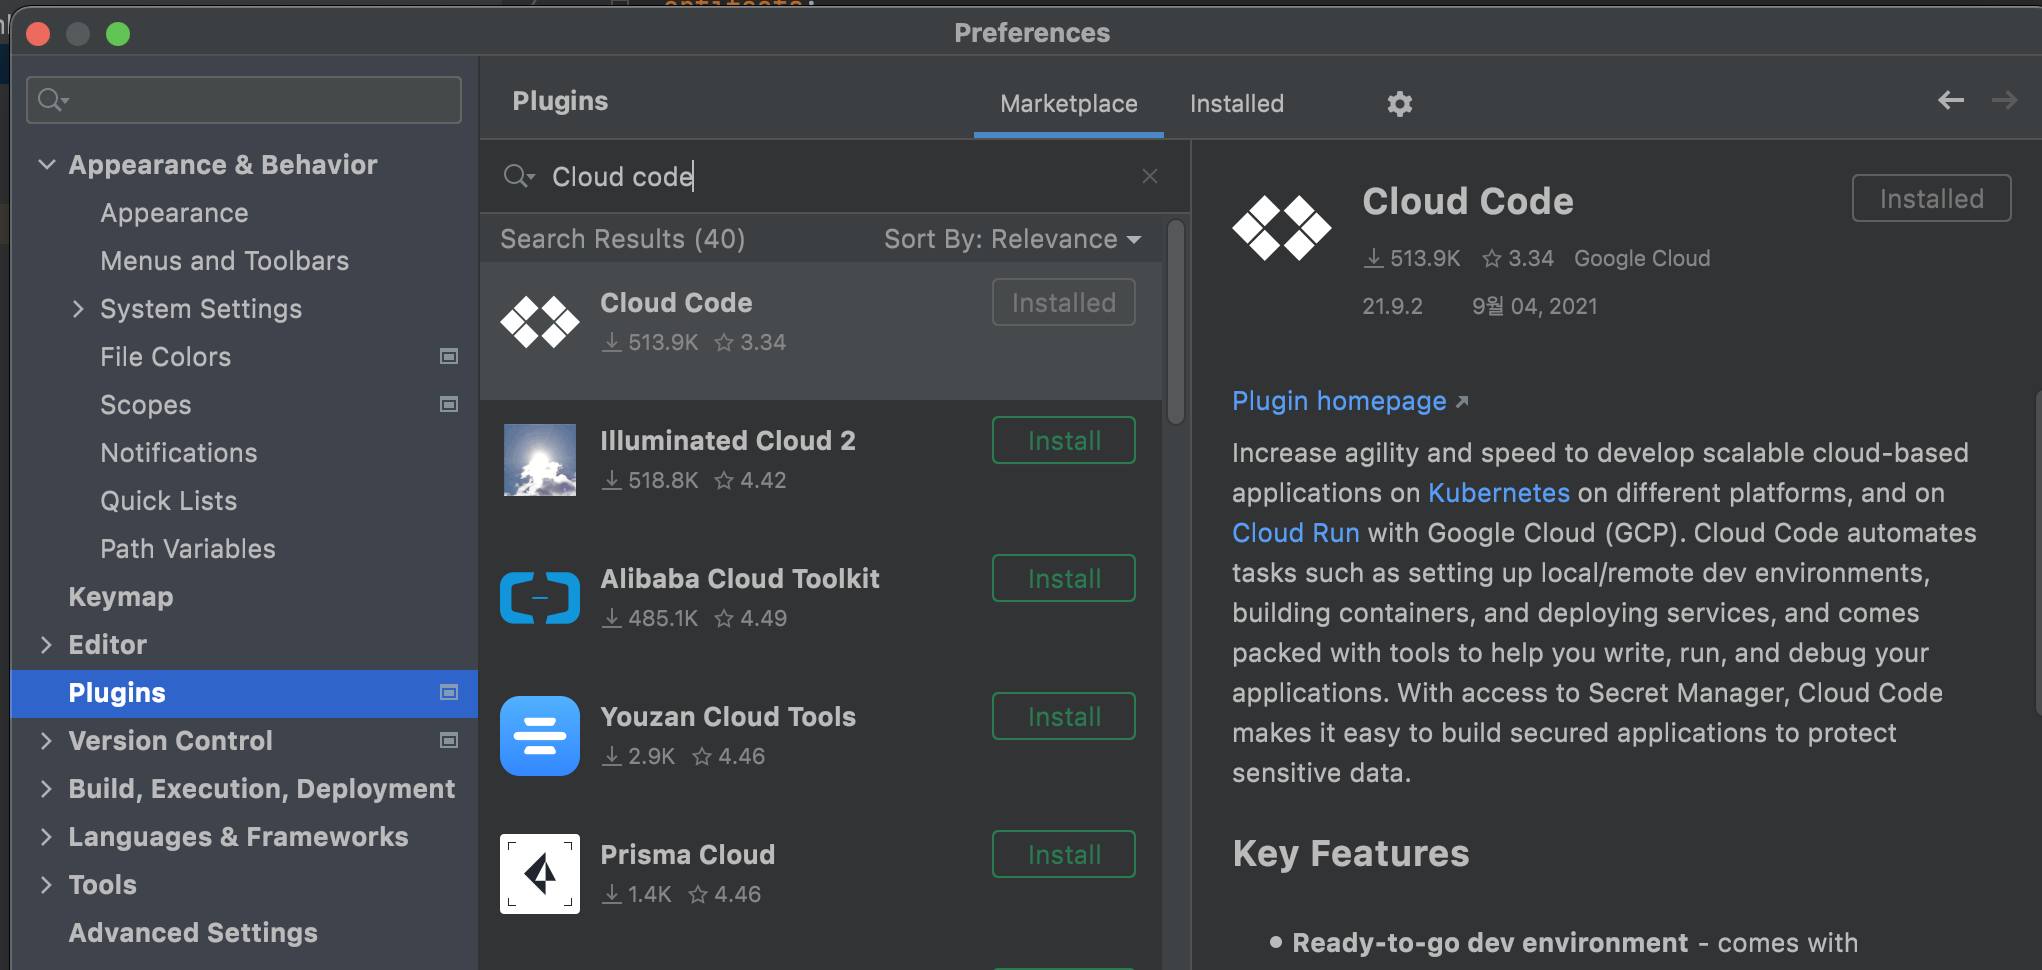2042x970 pixels.
Task: Select Keymap in settings tree
Action: pos(120,597)
